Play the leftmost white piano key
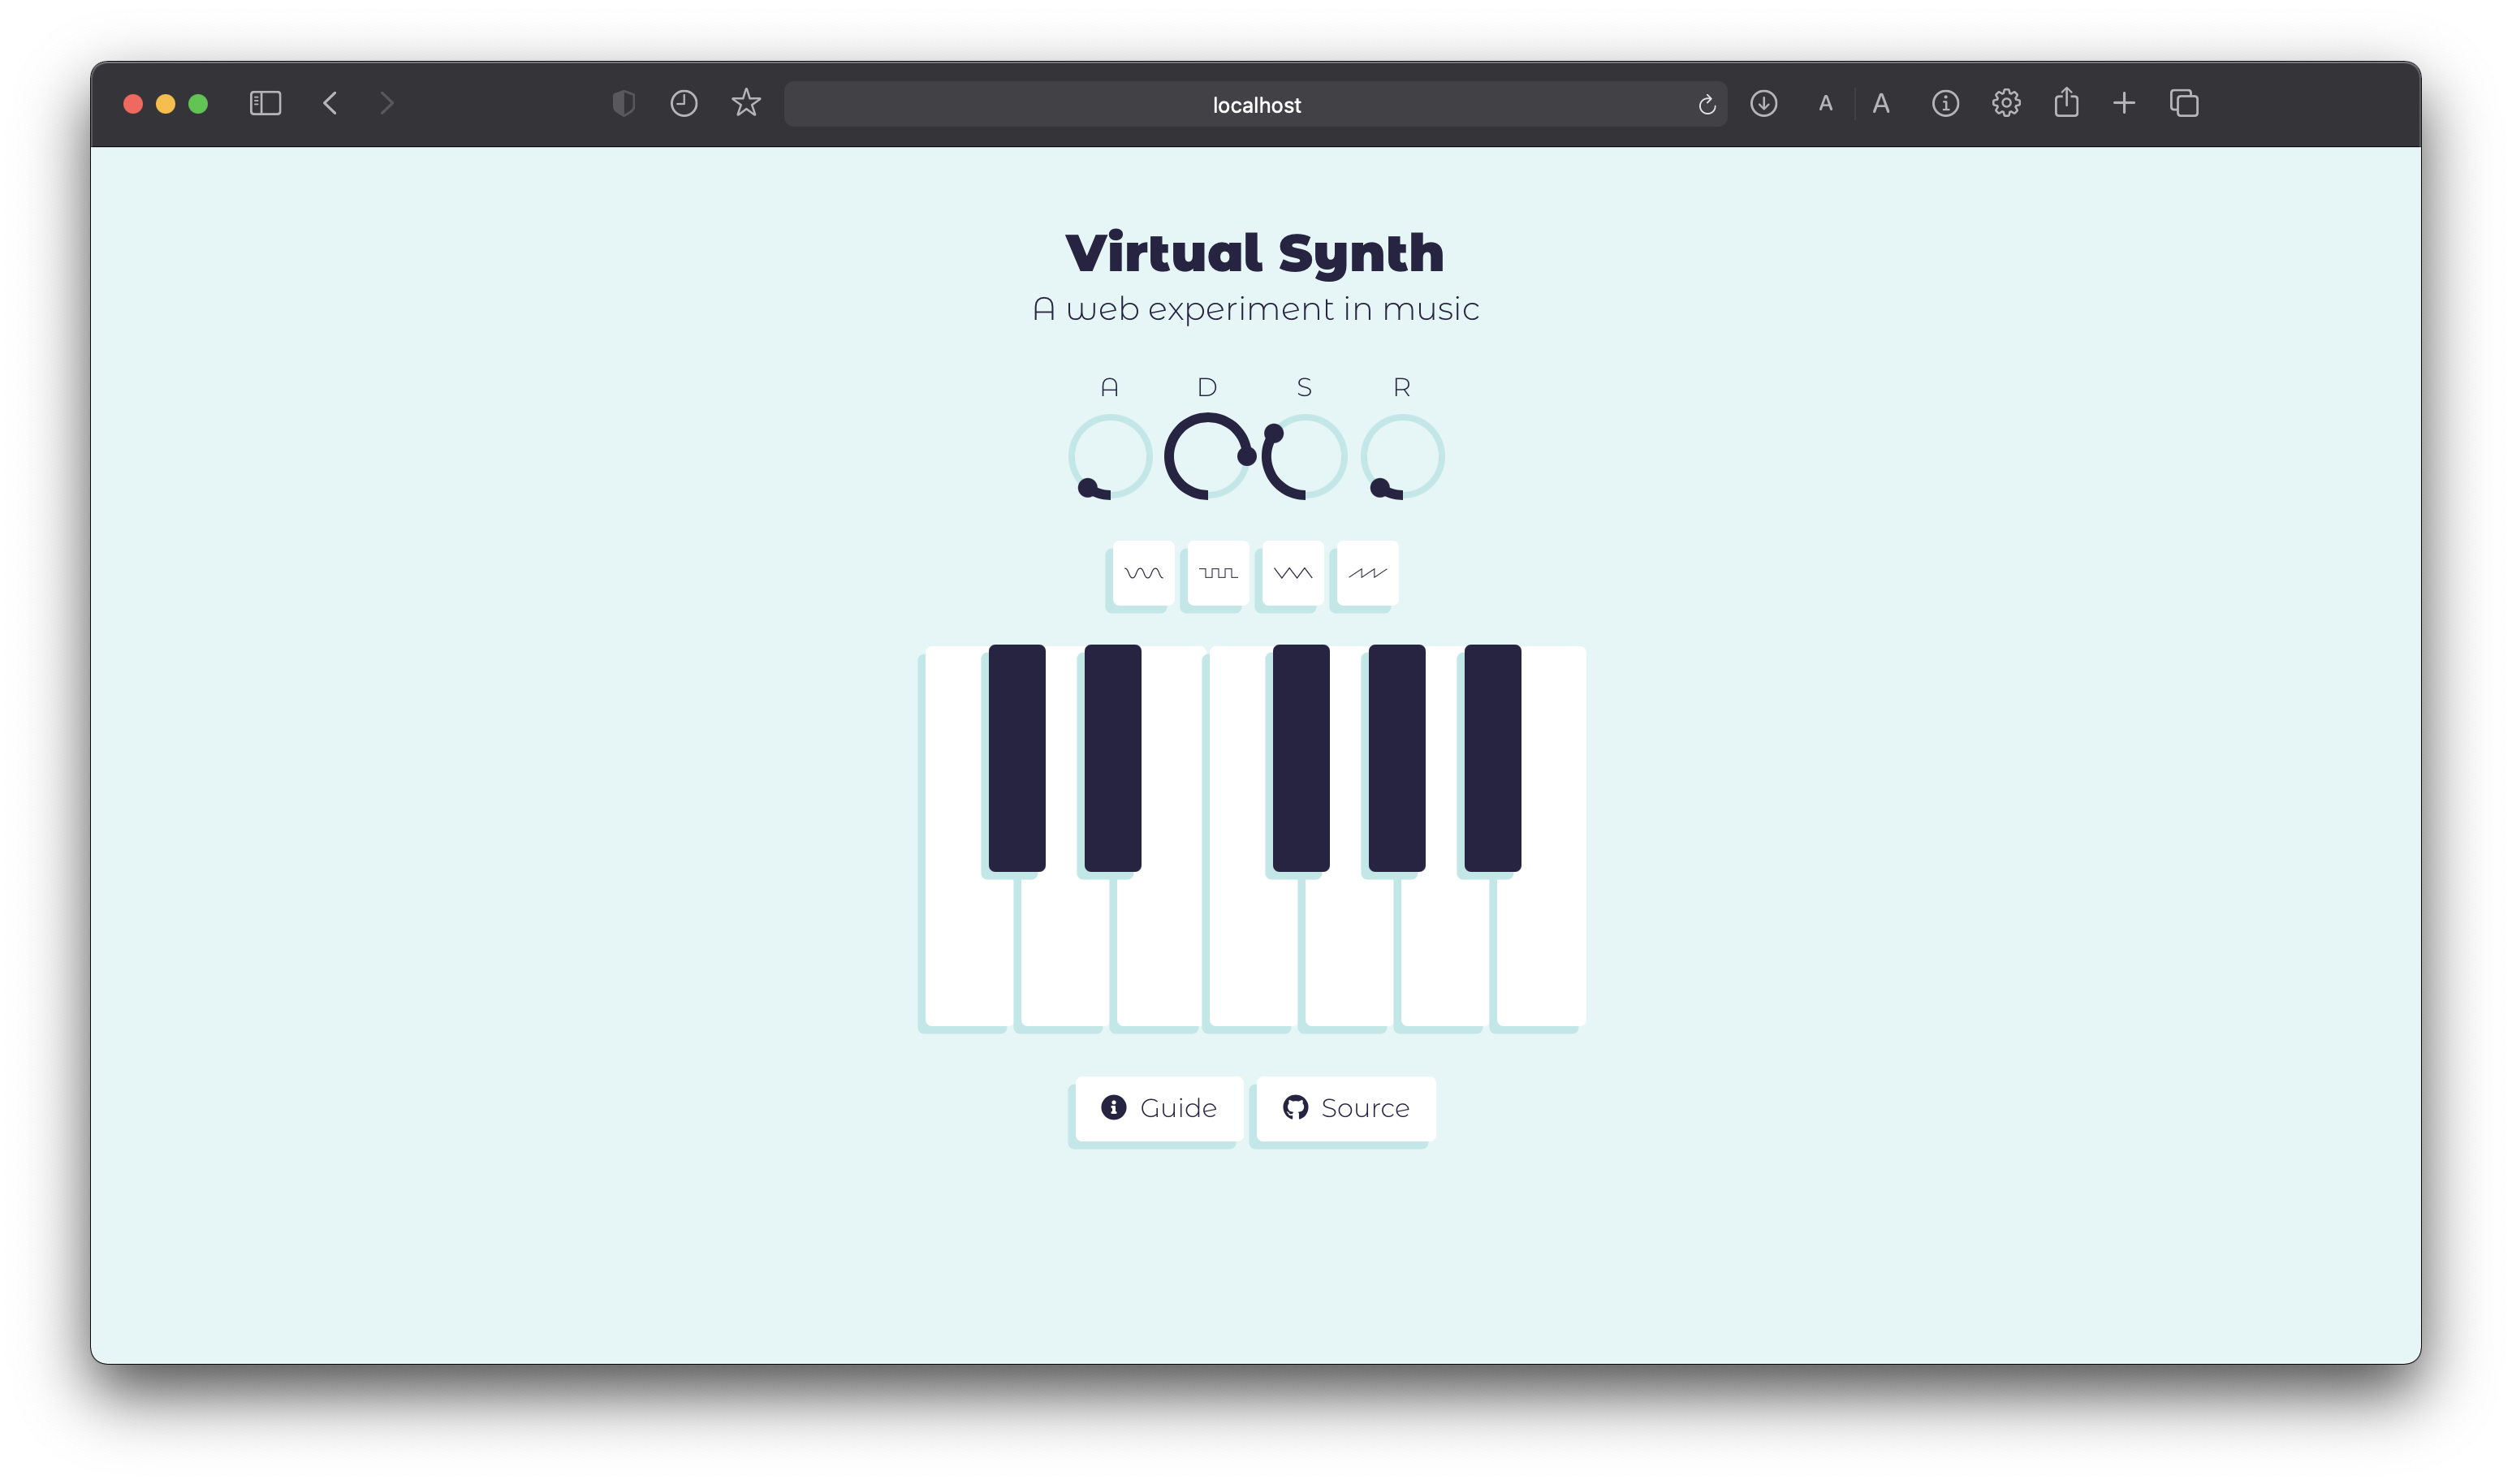Image resolution: width=2512 pixels, height=1484 pixels. tap(965, 950)
